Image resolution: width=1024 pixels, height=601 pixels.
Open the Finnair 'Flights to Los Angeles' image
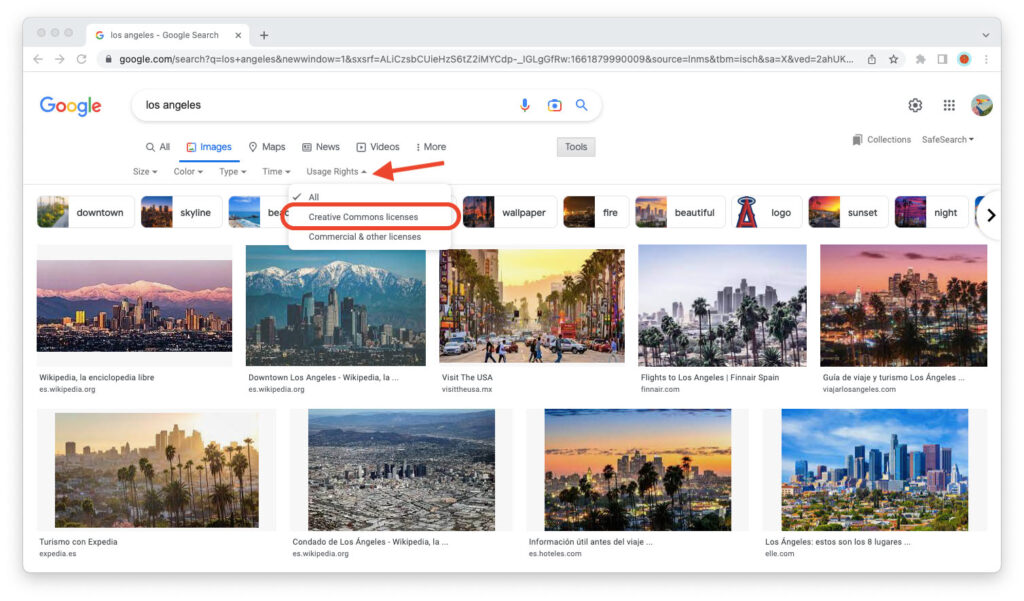pyautogui.click(x=722, y=306)
